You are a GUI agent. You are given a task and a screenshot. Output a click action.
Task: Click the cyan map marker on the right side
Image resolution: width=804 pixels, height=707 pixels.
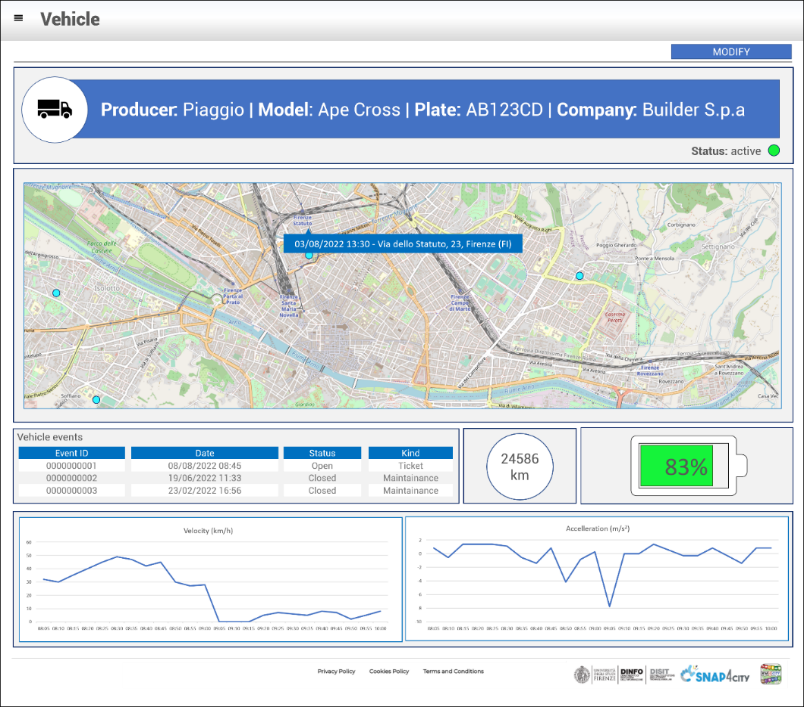point(579,275)
